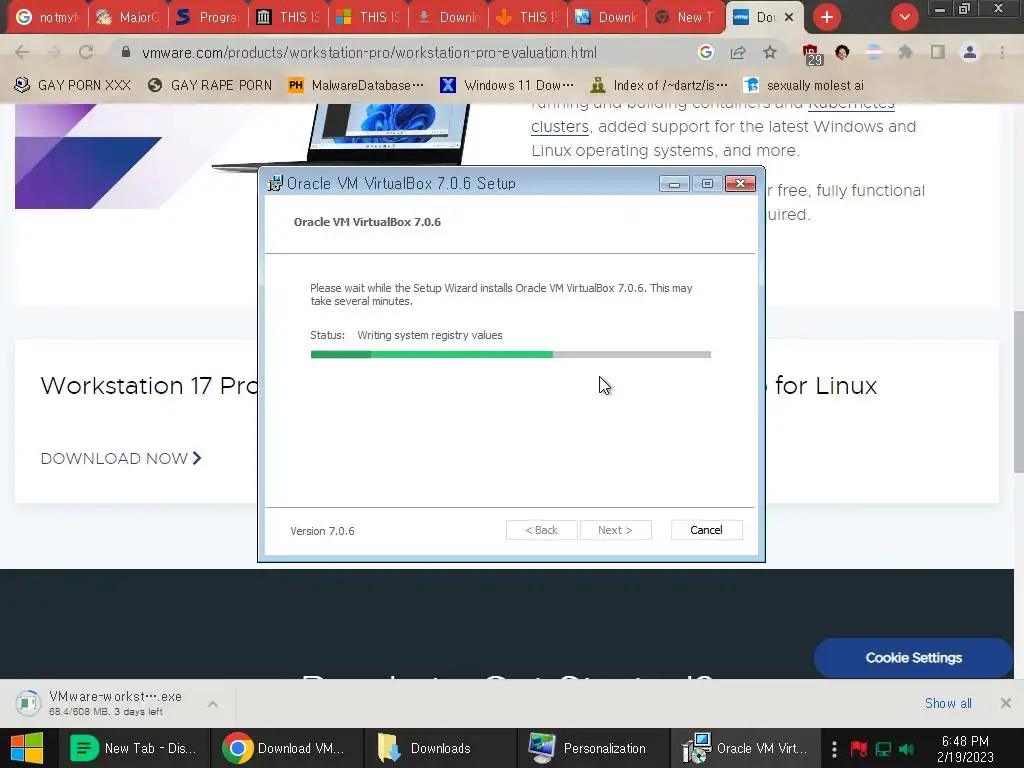View site info via the padlock icon
Viewport: 1024px width, 768px height.
tap(126, 52)
